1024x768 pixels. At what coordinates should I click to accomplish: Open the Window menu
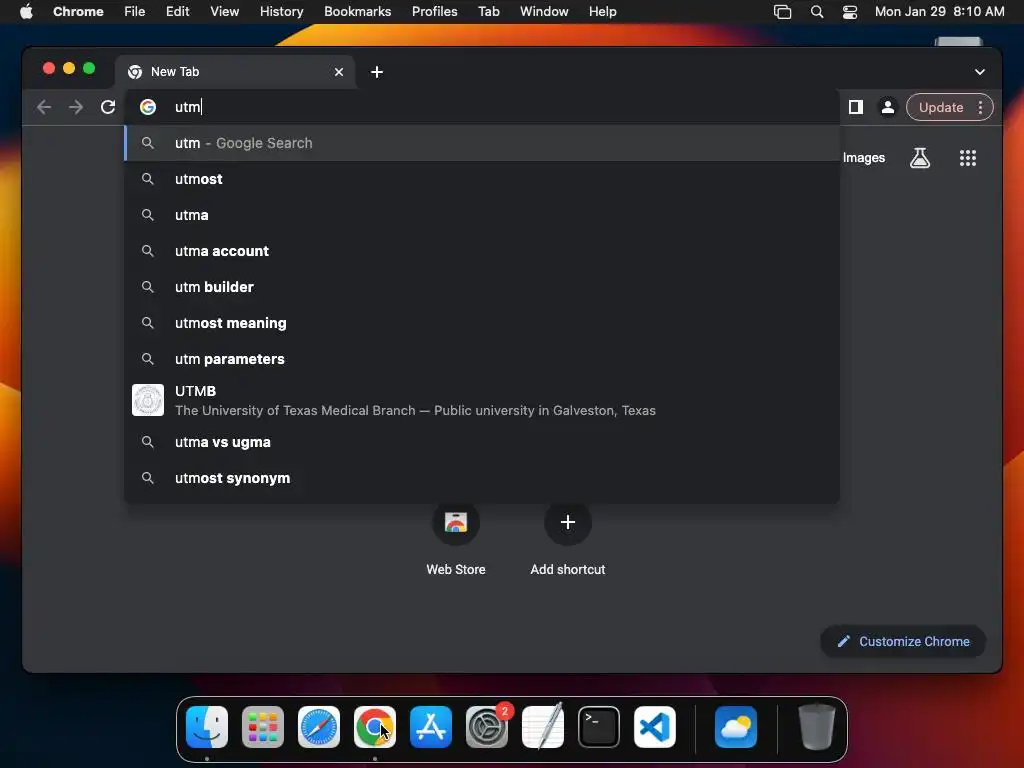point(544,12)
